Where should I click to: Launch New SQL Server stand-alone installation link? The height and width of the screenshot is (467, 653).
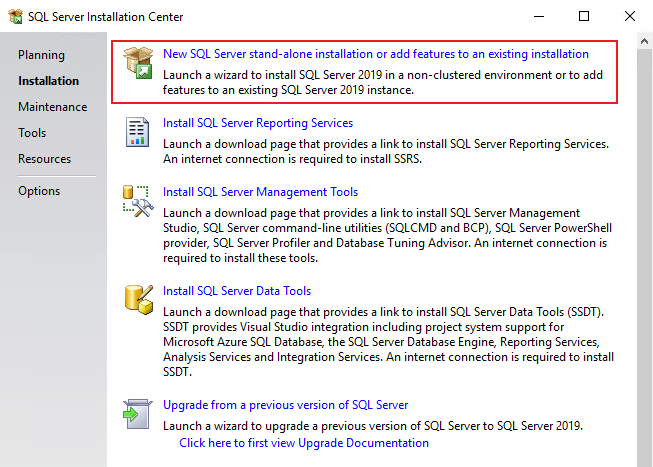(376, 54)
